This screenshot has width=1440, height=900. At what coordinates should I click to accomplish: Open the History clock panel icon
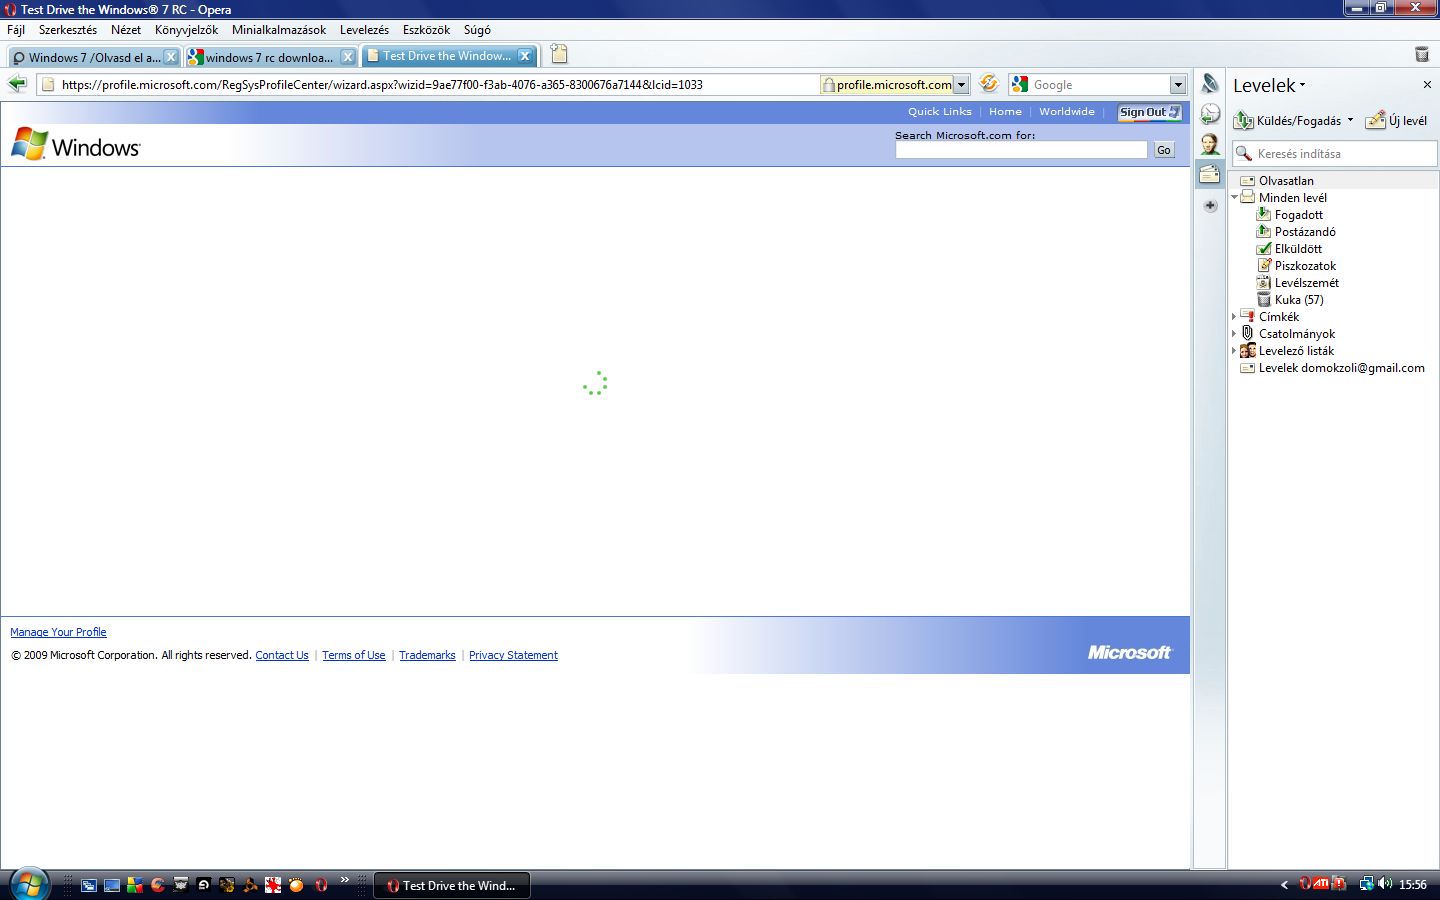click(x=1210, y=114)
